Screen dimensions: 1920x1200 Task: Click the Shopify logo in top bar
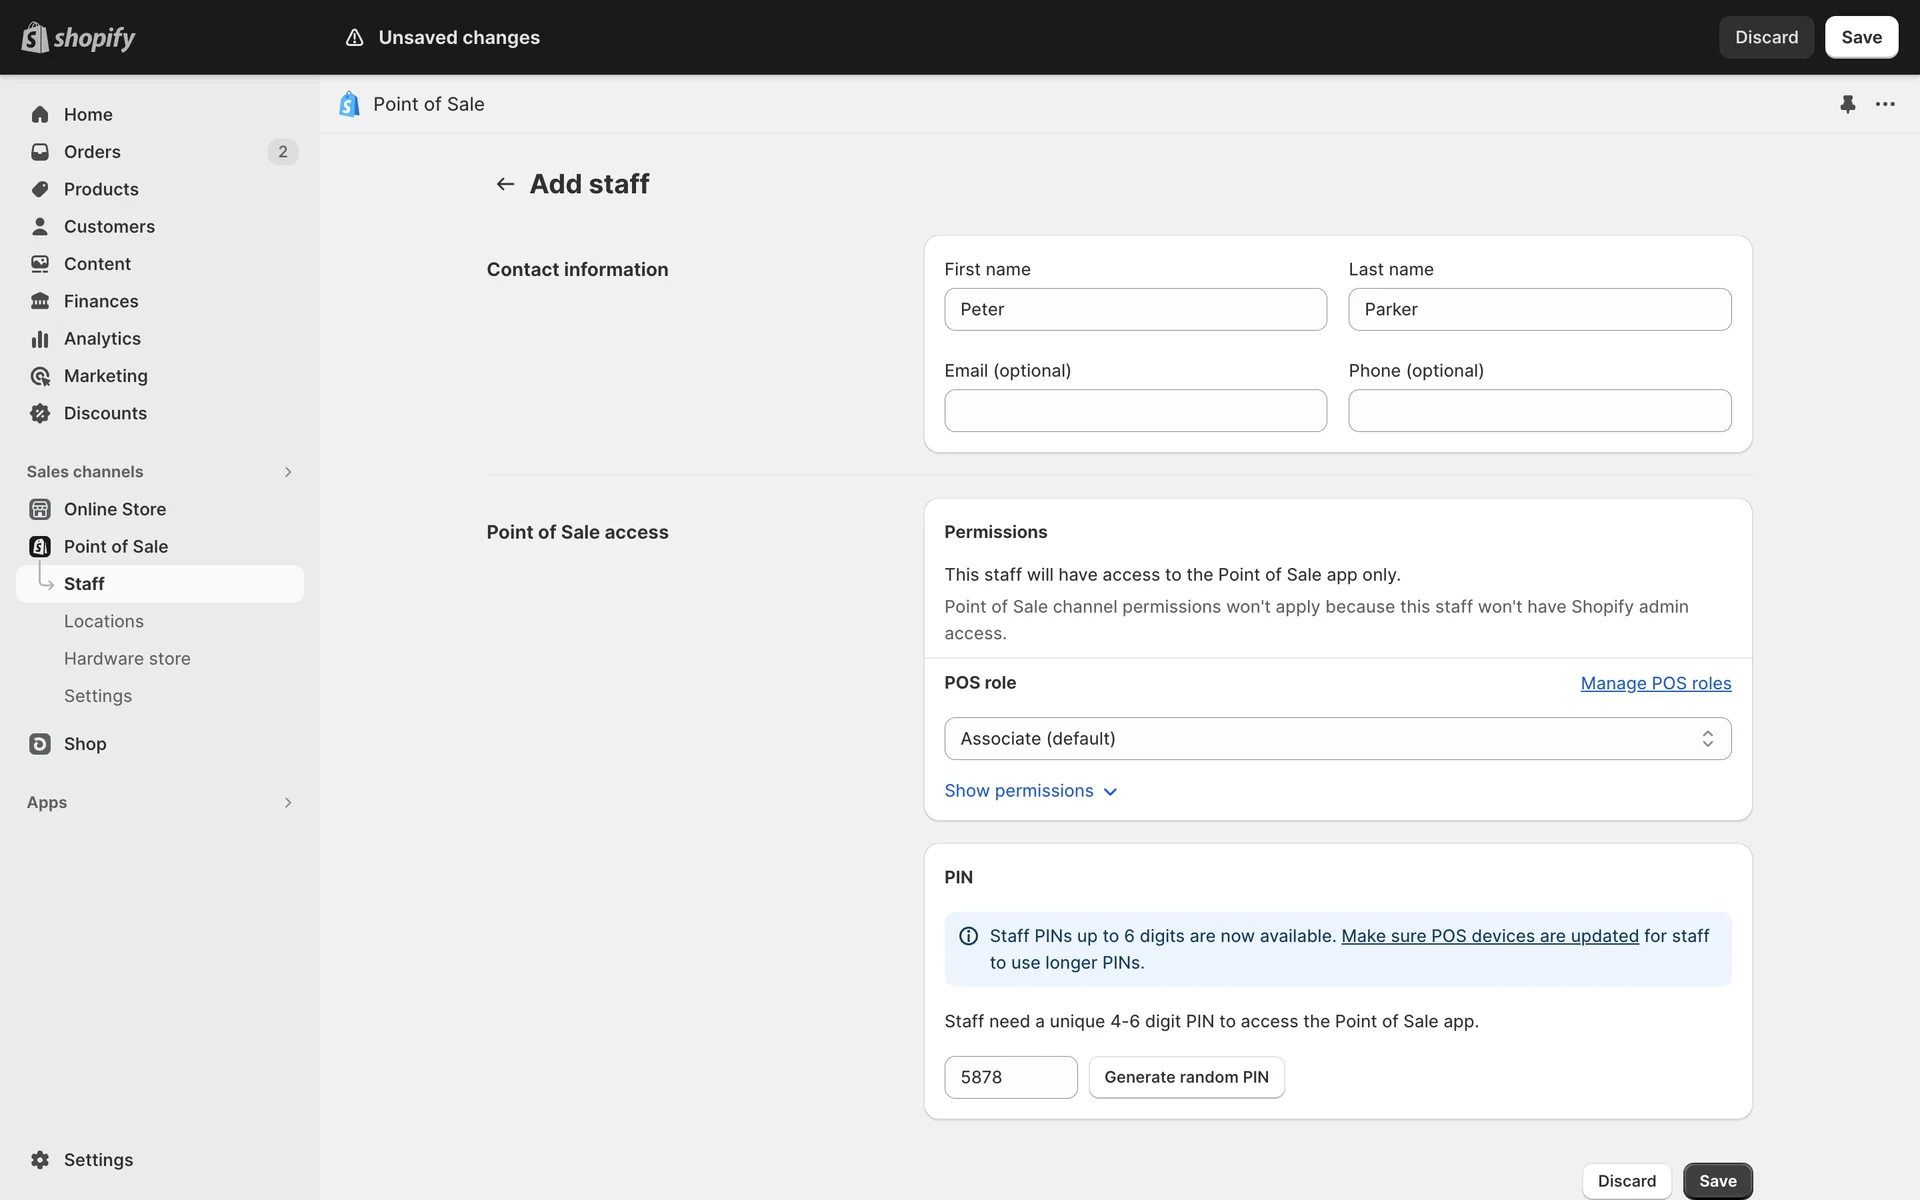(x=78, y=37)
